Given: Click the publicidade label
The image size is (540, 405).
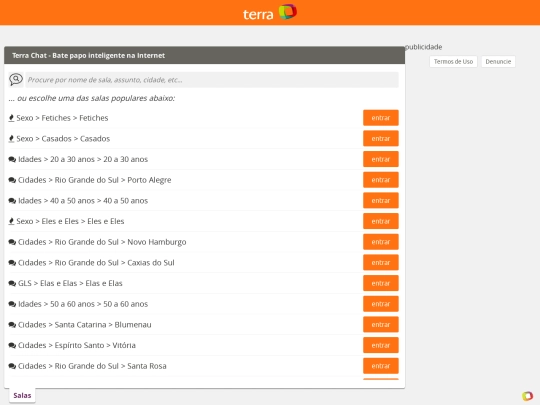Looking at the screenshot, I should pyautogui.click(x=423, y=47).
